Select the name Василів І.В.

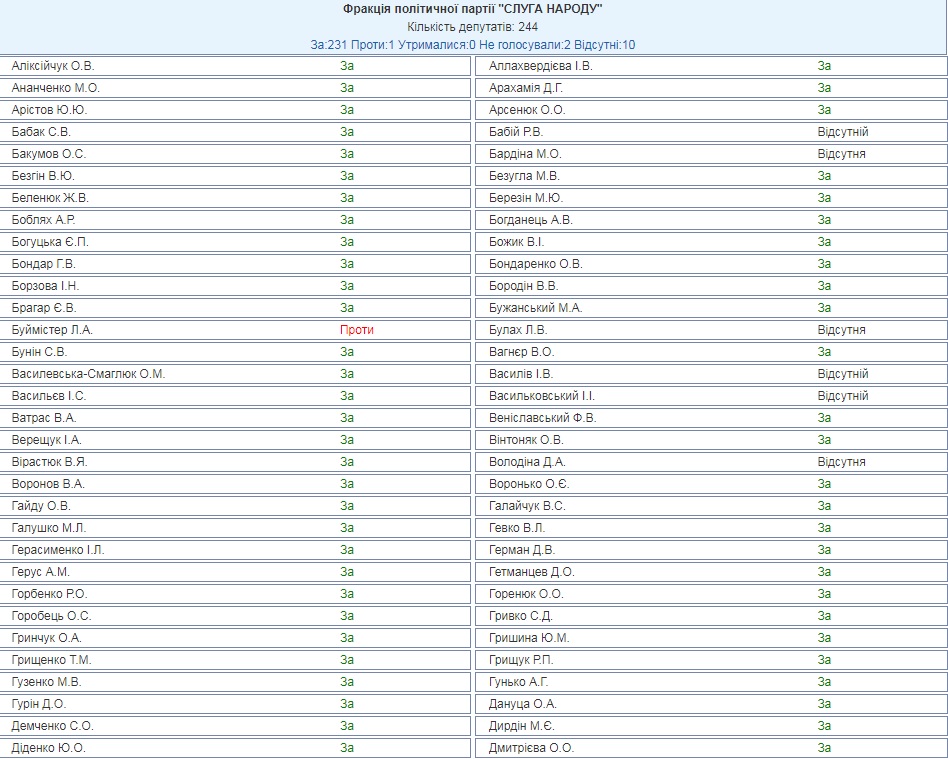pyautogui.click(x=521, y=374)
